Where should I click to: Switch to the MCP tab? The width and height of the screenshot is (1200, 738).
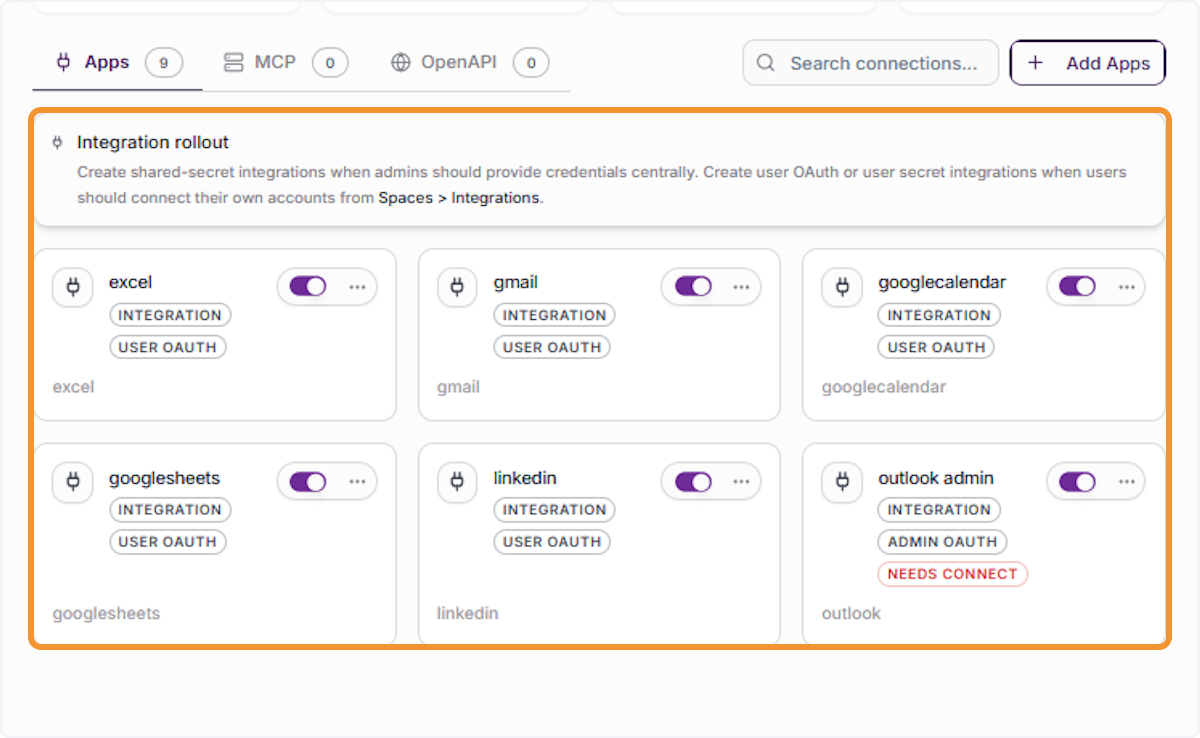(x=285, y=63)
